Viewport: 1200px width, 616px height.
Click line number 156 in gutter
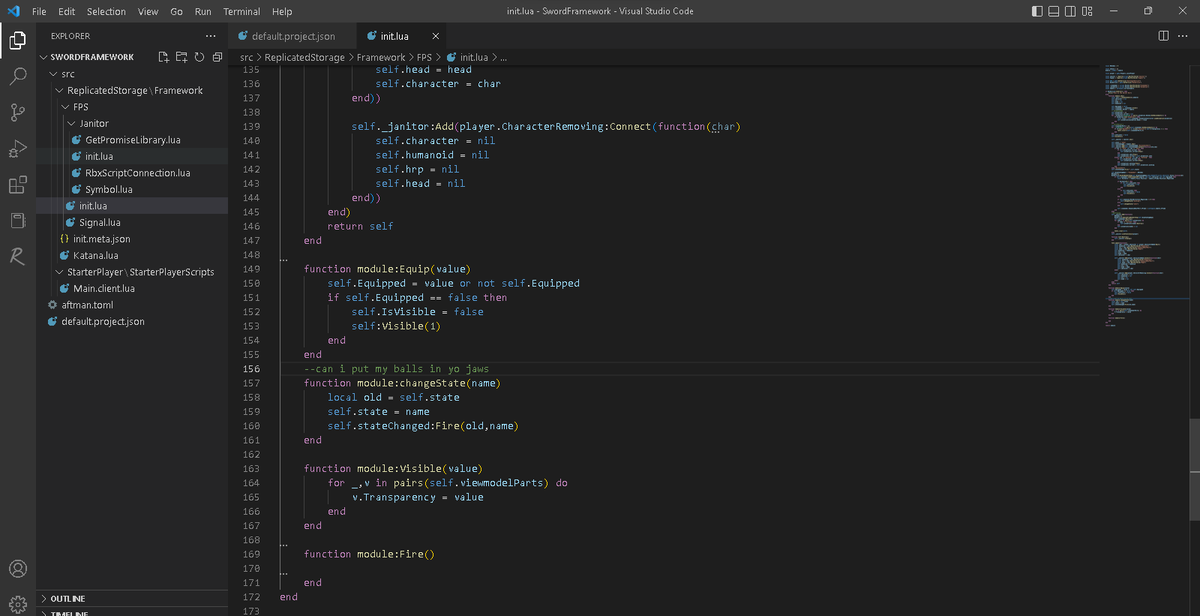click(251, 369)
